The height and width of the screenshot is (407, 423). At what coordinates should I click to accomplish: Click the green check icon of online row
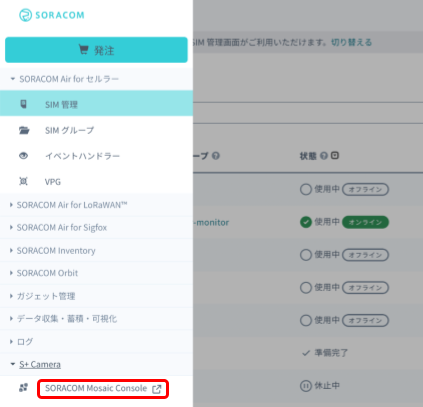[x=306, y=222]
